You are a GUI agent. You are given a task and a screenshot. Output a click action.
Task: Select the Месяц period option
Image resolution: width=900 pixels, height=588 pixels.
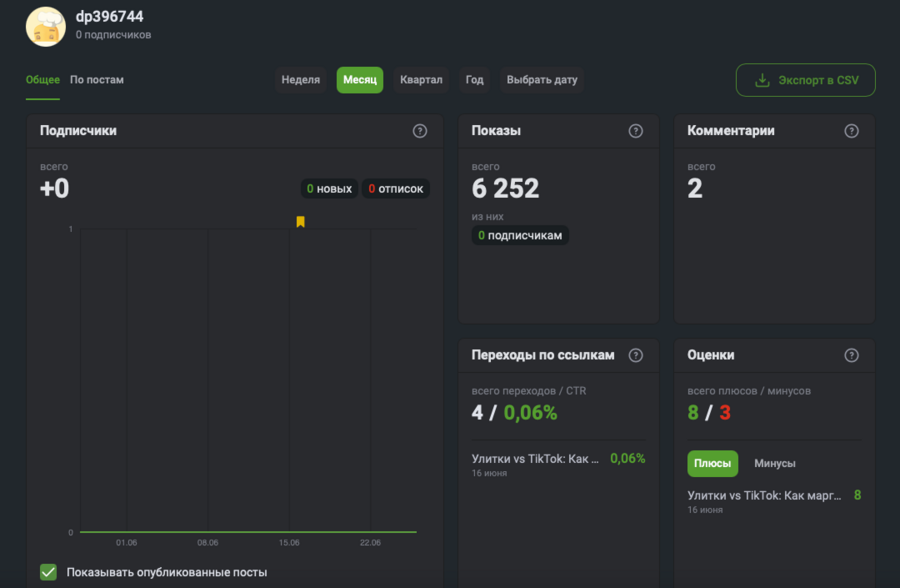(360, 80)
